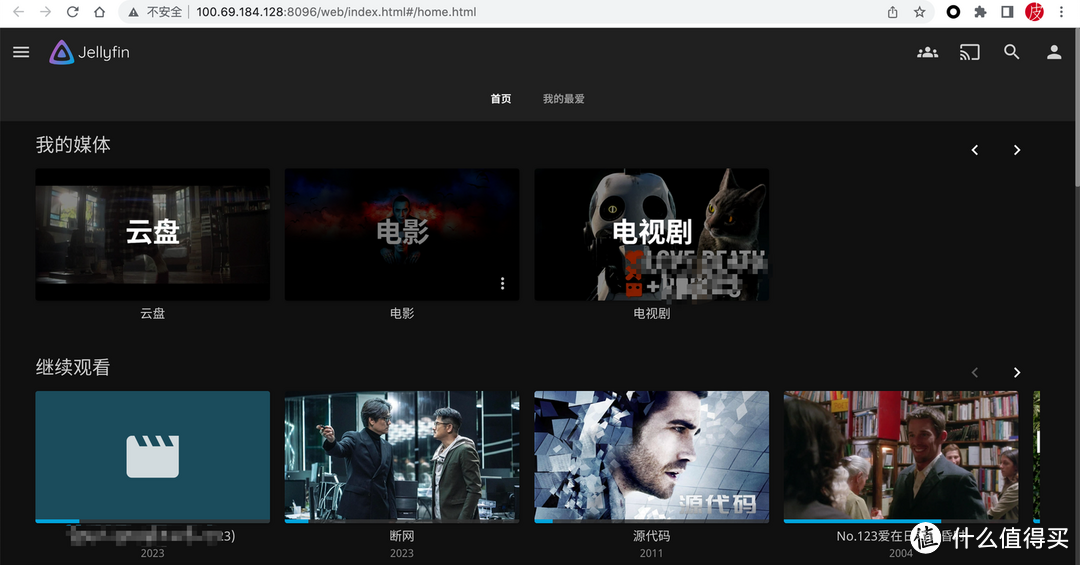Image resolution: width=1080 pixels, height=565 pixels.
Task: Go back in browser history
Action: pyautogui.click(x=19, y=12)
